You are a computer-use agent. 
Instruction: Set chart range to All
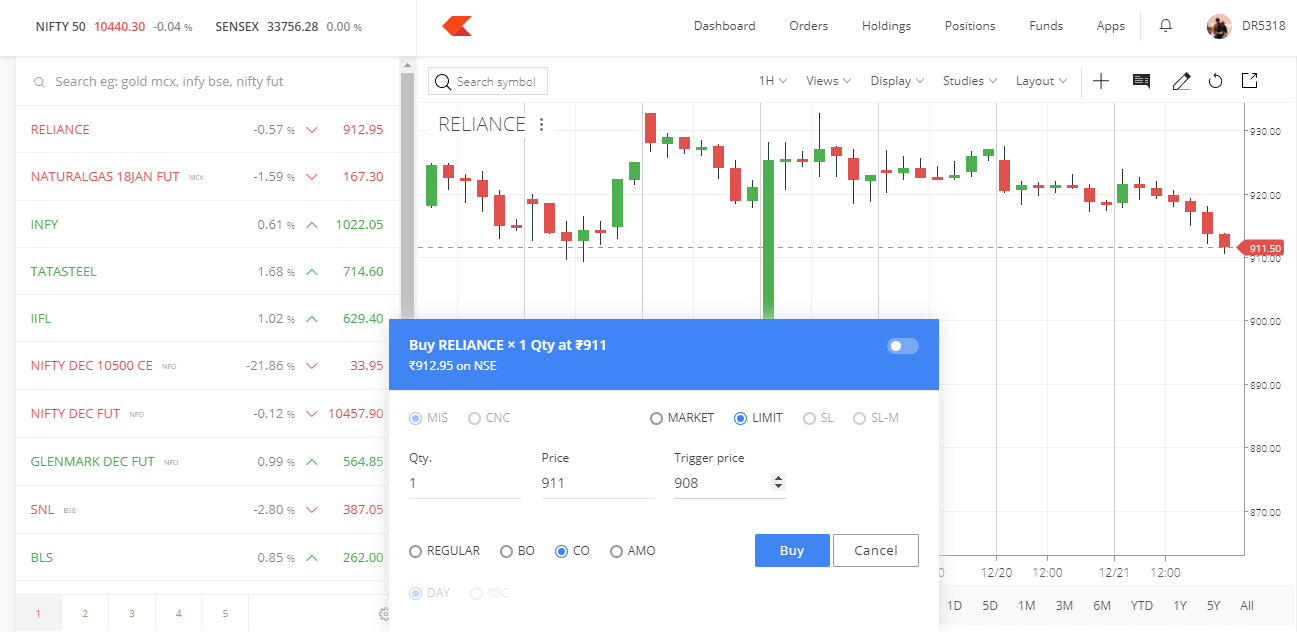tap(1247, 606)
